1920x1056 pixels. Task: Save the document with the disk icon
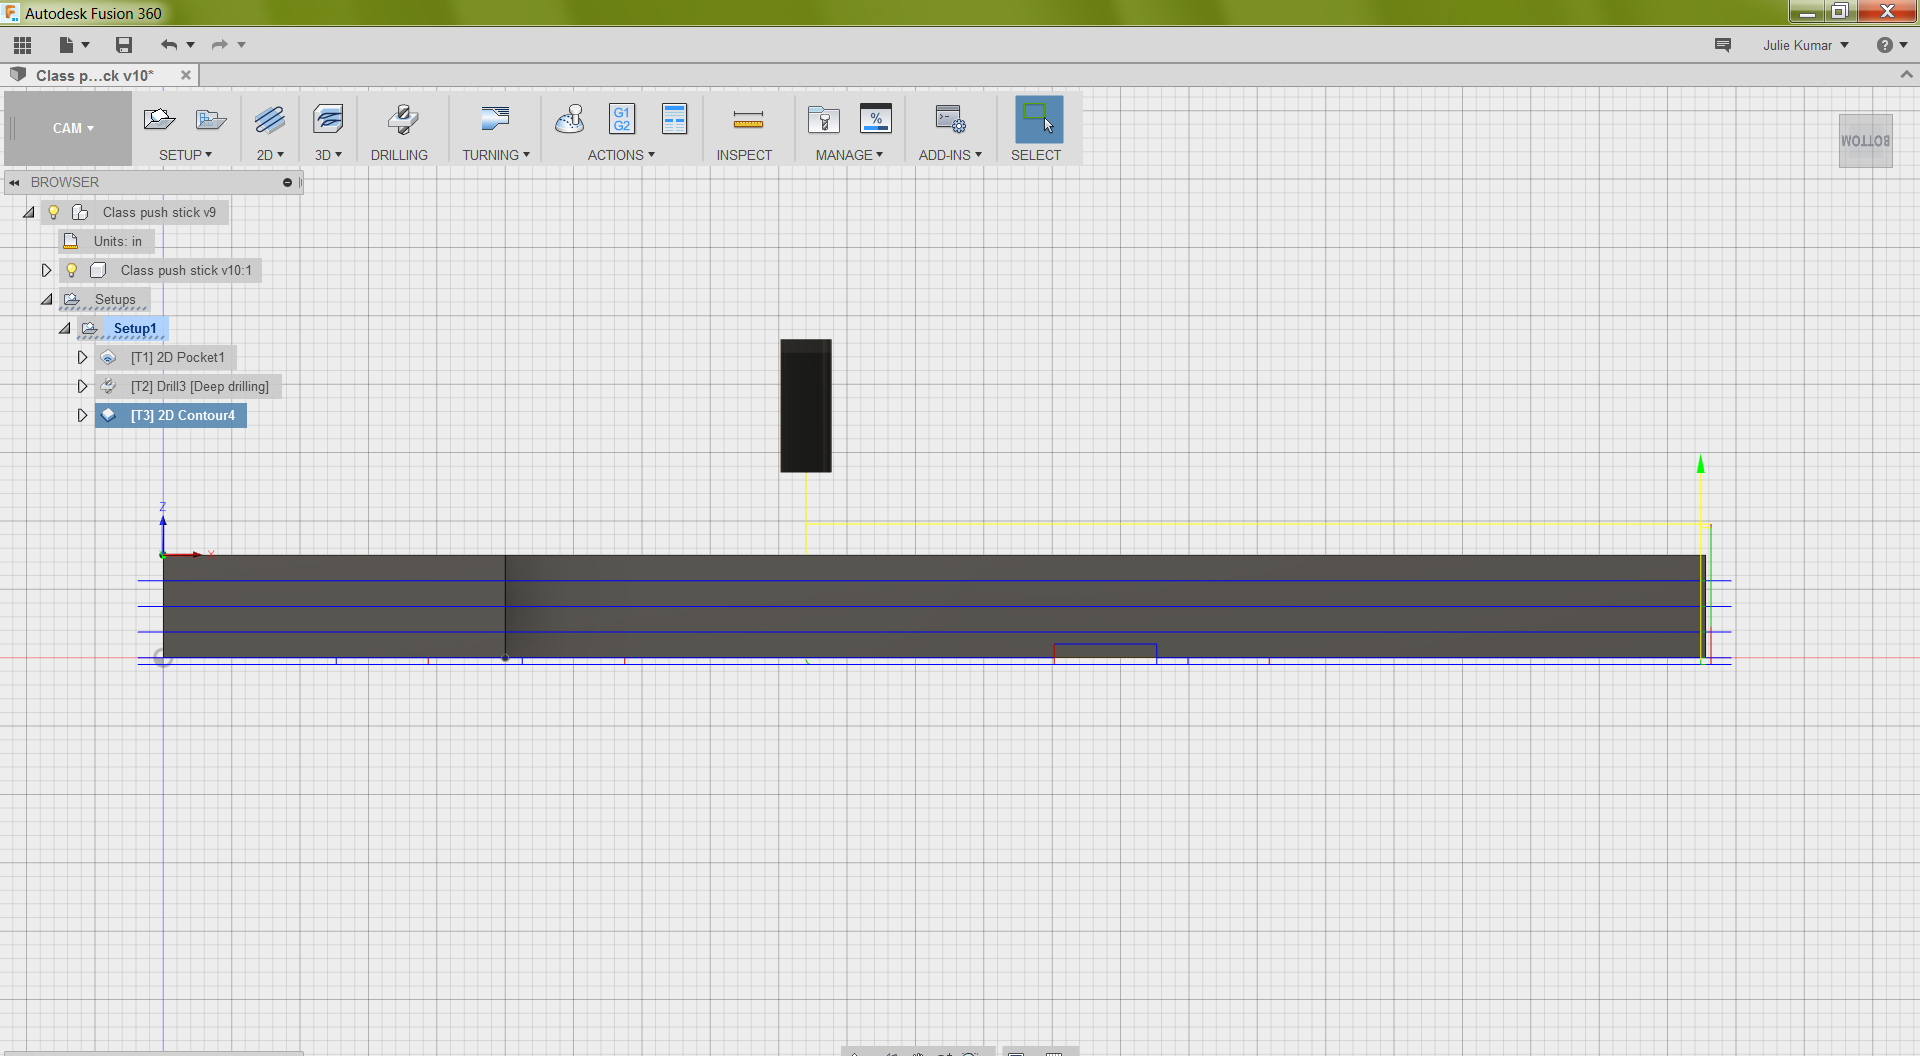pyautogui.click(x=124, y=45)
